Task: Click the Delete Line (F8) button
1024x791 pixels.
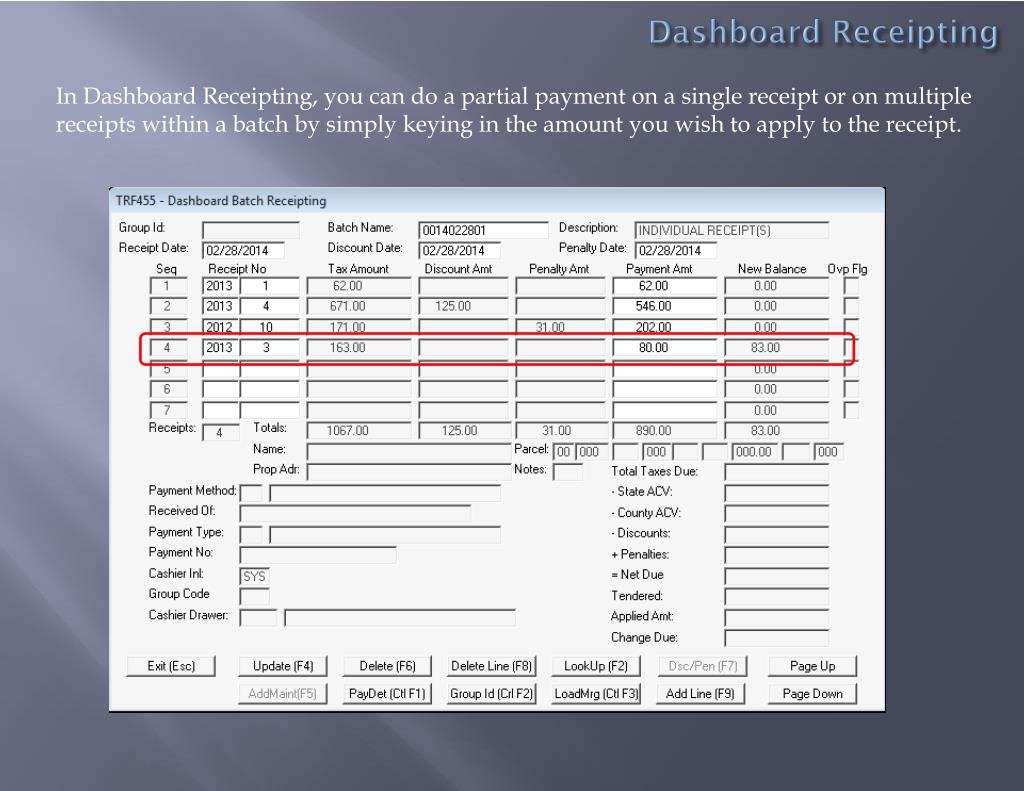Action: pos(492,666)
